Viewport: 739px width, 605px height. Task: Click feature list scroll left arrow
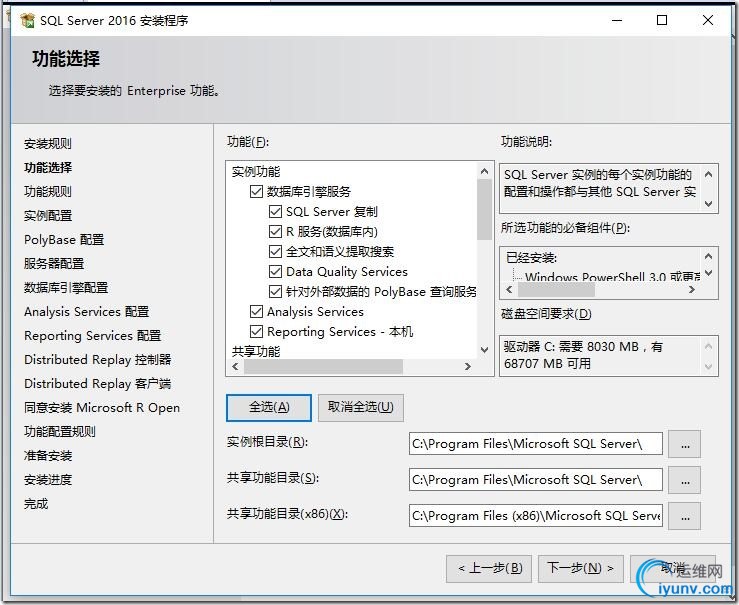235,367
